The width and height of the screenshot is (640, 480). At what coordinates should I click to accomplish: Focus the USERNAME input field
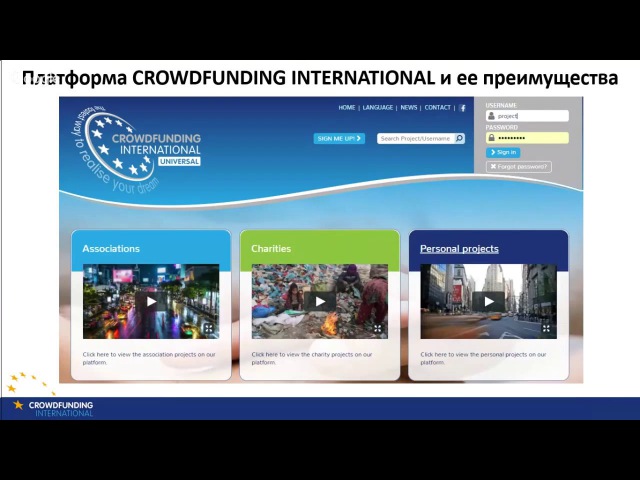click(x=527, y=116)
